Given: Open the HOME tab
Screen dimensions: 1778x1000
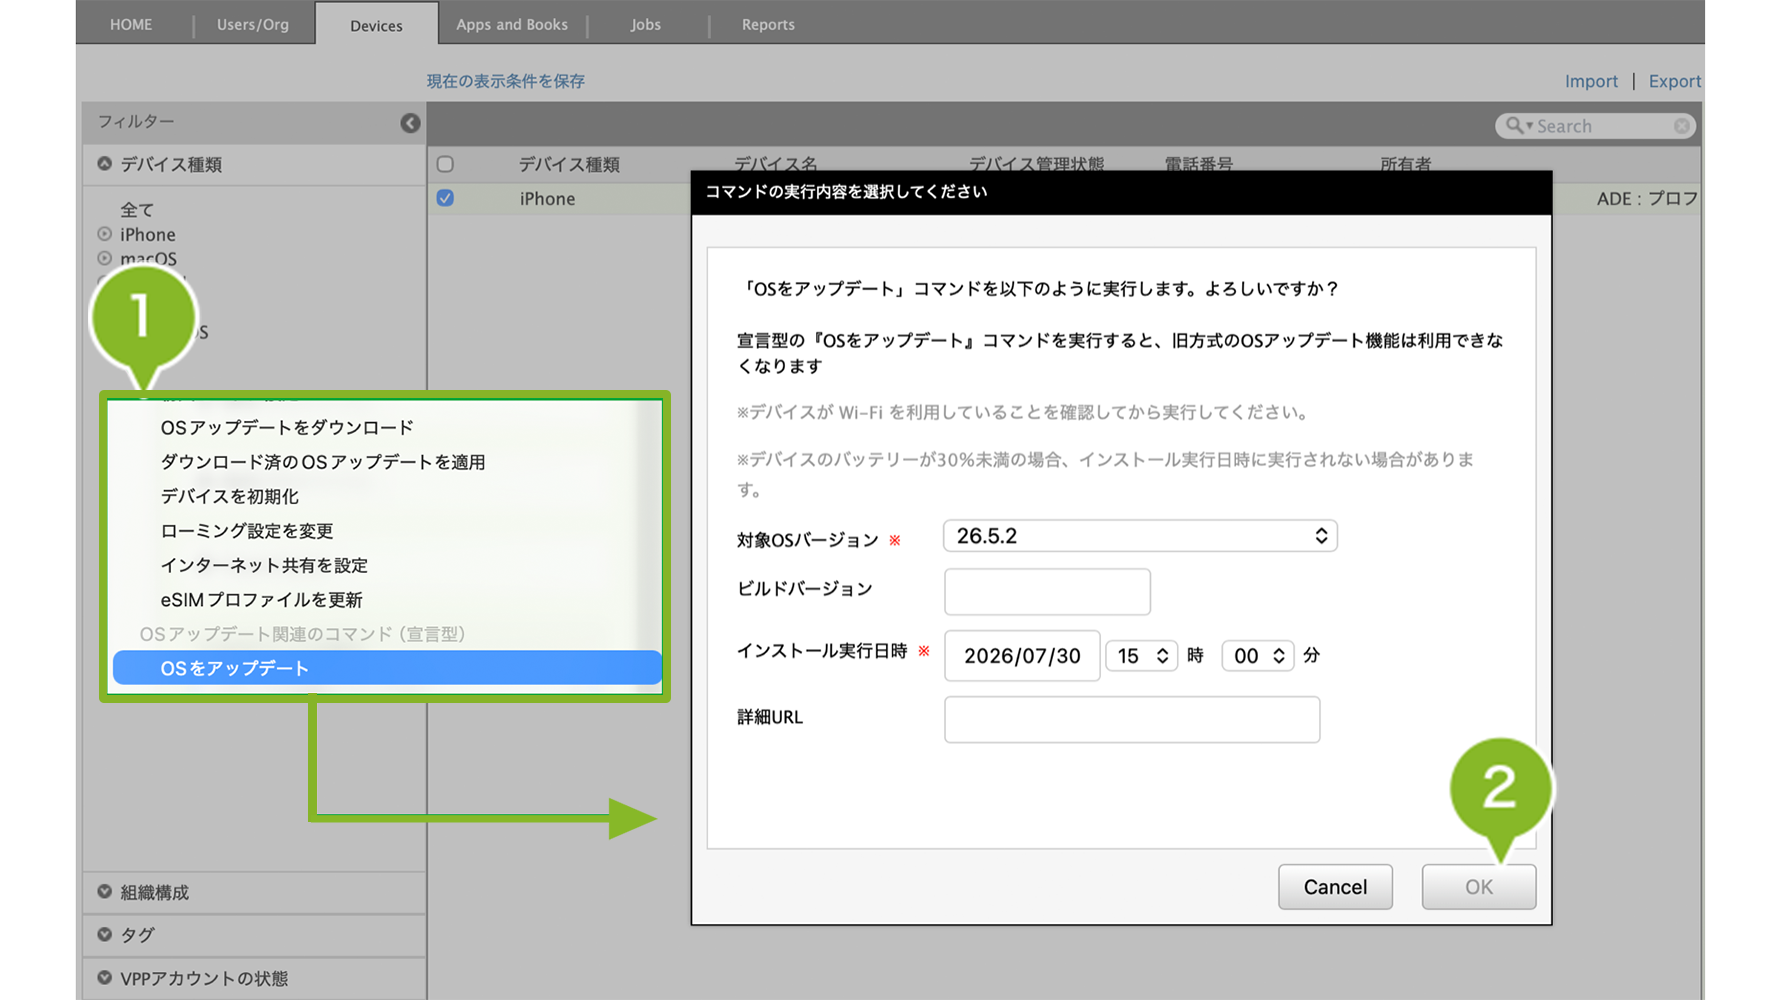Looking at the screenshot, I should [x=131, y=24].
